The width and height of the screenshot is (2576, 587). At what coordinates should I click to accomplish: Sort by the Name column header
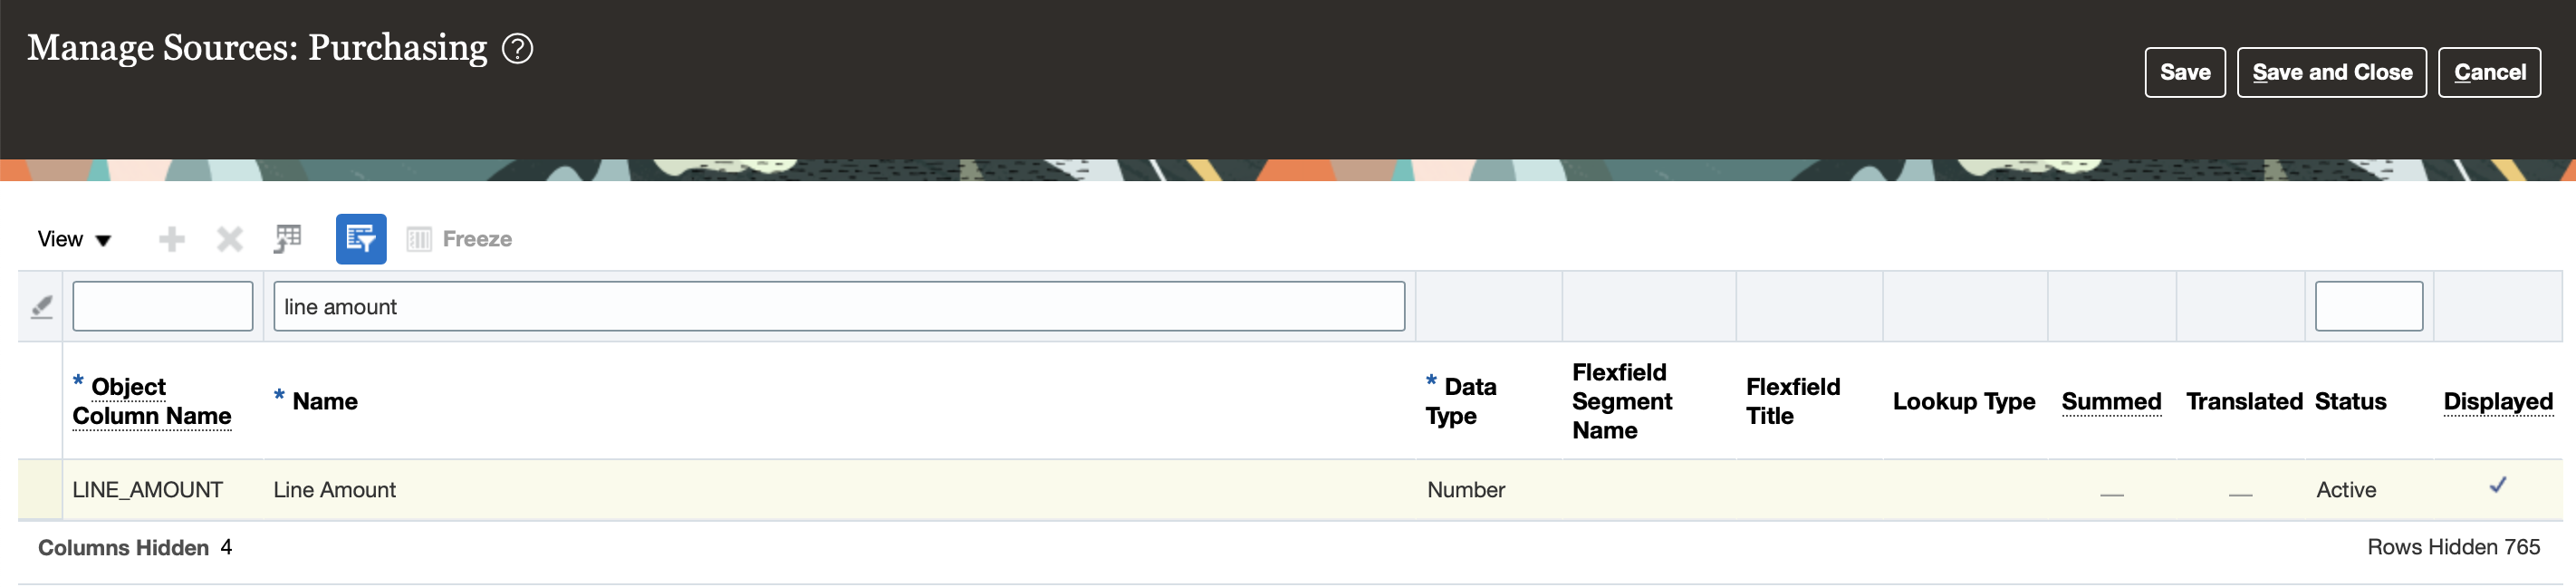pos(325,402)
